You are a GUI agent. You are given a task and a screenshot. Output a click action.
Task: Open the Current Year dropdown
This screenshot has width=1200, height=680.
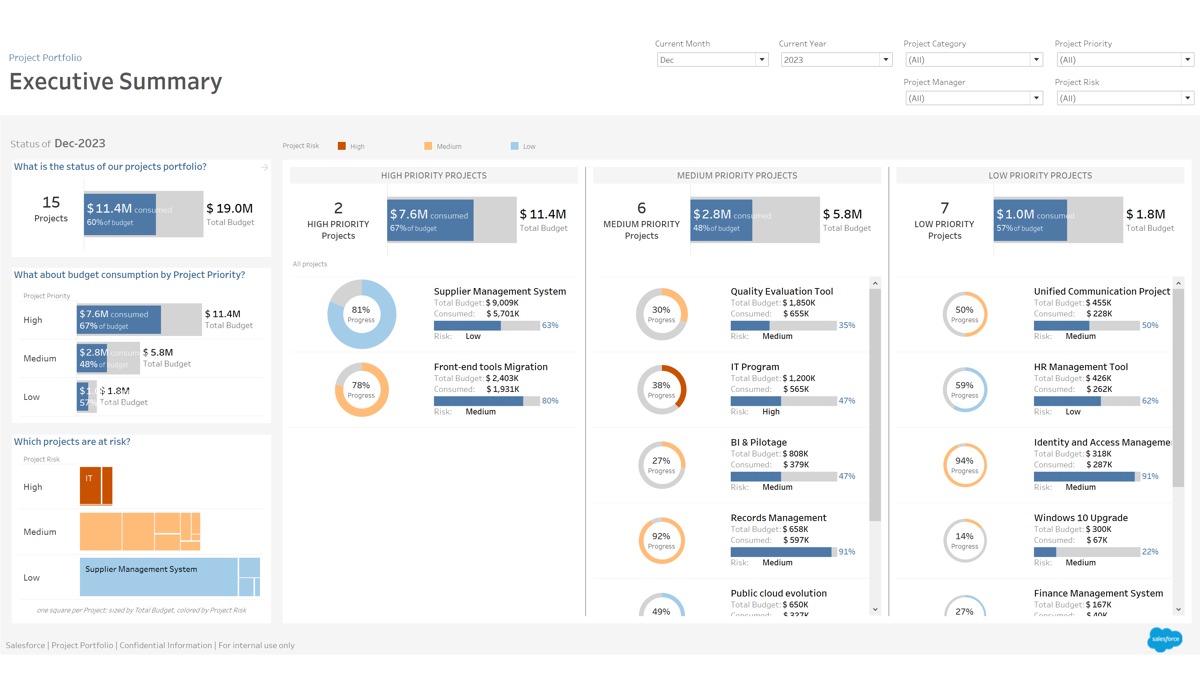[835, 60]
